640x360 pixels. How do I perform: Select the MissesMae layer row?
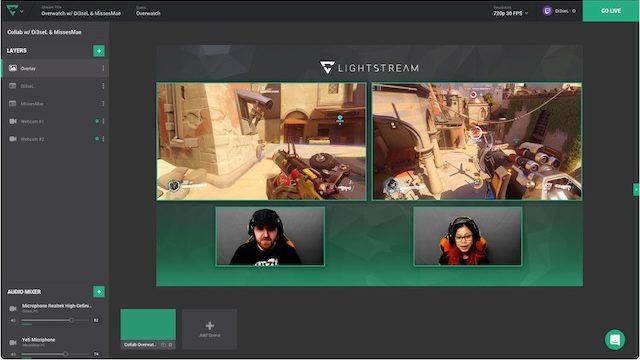point(56,104)
